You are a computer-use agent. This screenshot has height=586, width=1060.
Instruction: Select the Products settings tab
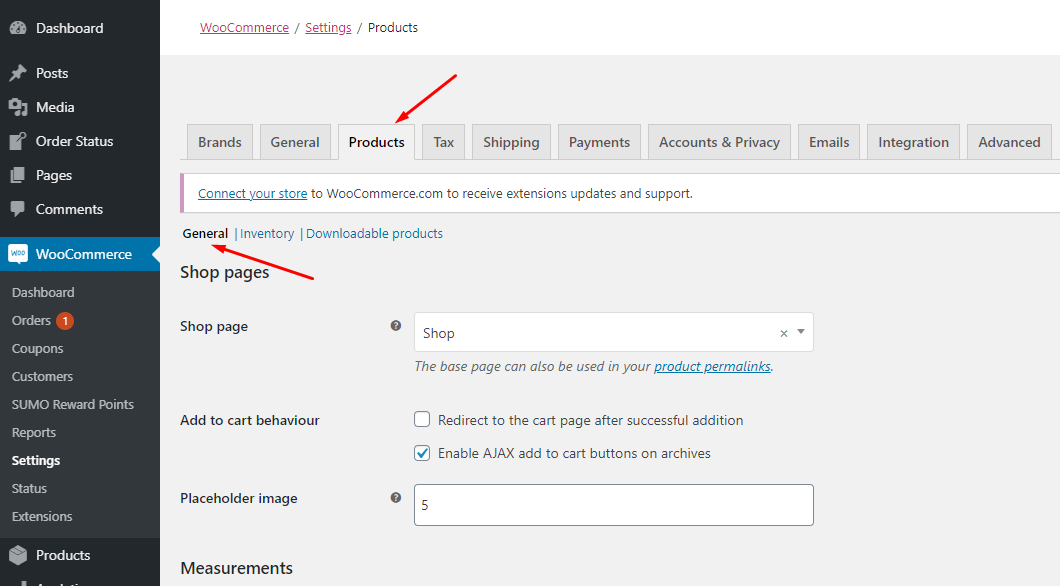pyautogui.click(x=377, y=142)
